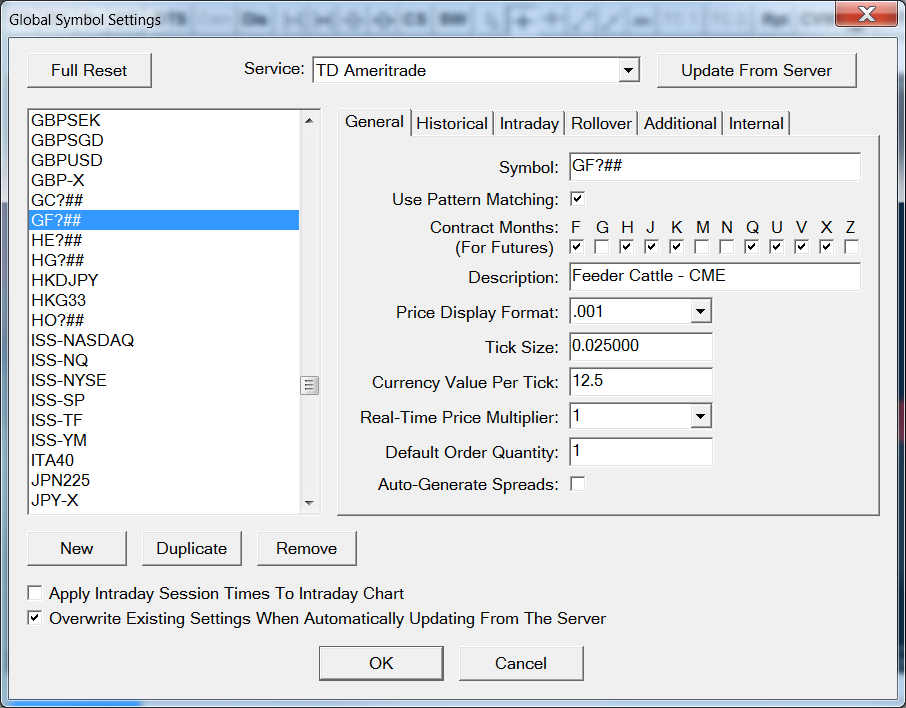Open the Price Display Format dropdown
This screenshot has width=906, height=708.
coord(700,312)
